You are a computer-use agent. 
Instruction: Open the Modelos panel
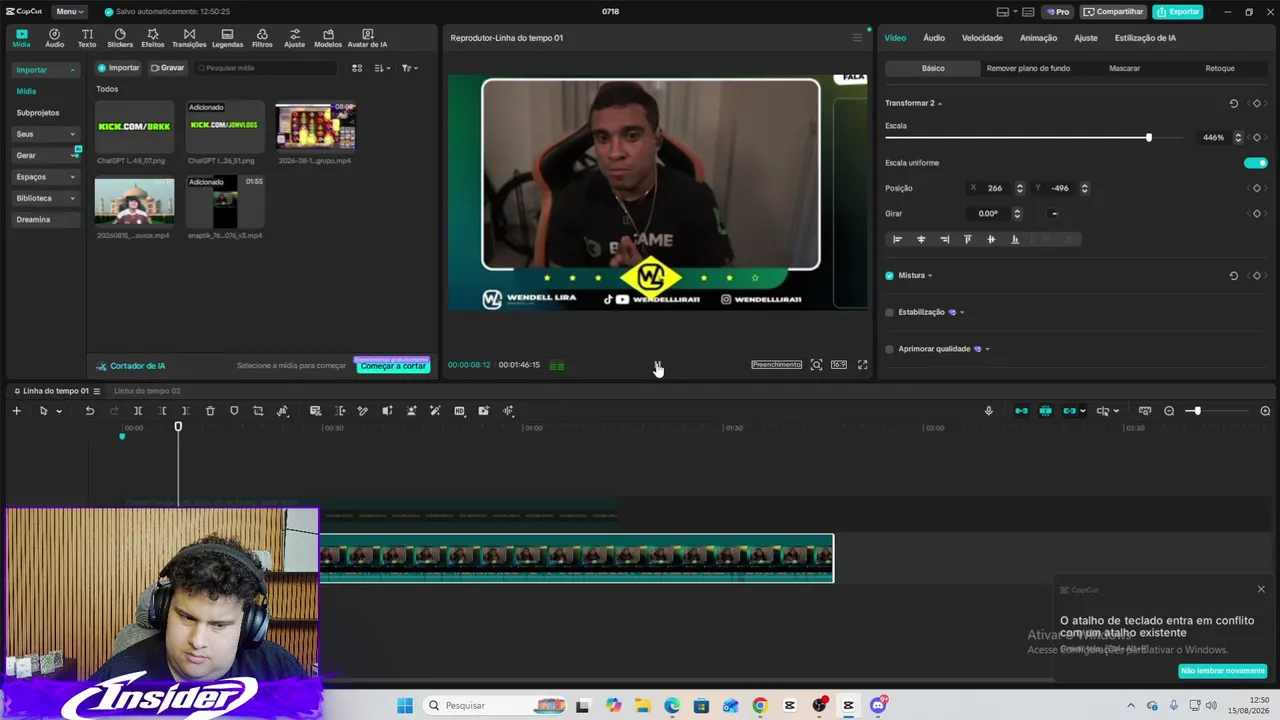[328, 38]
